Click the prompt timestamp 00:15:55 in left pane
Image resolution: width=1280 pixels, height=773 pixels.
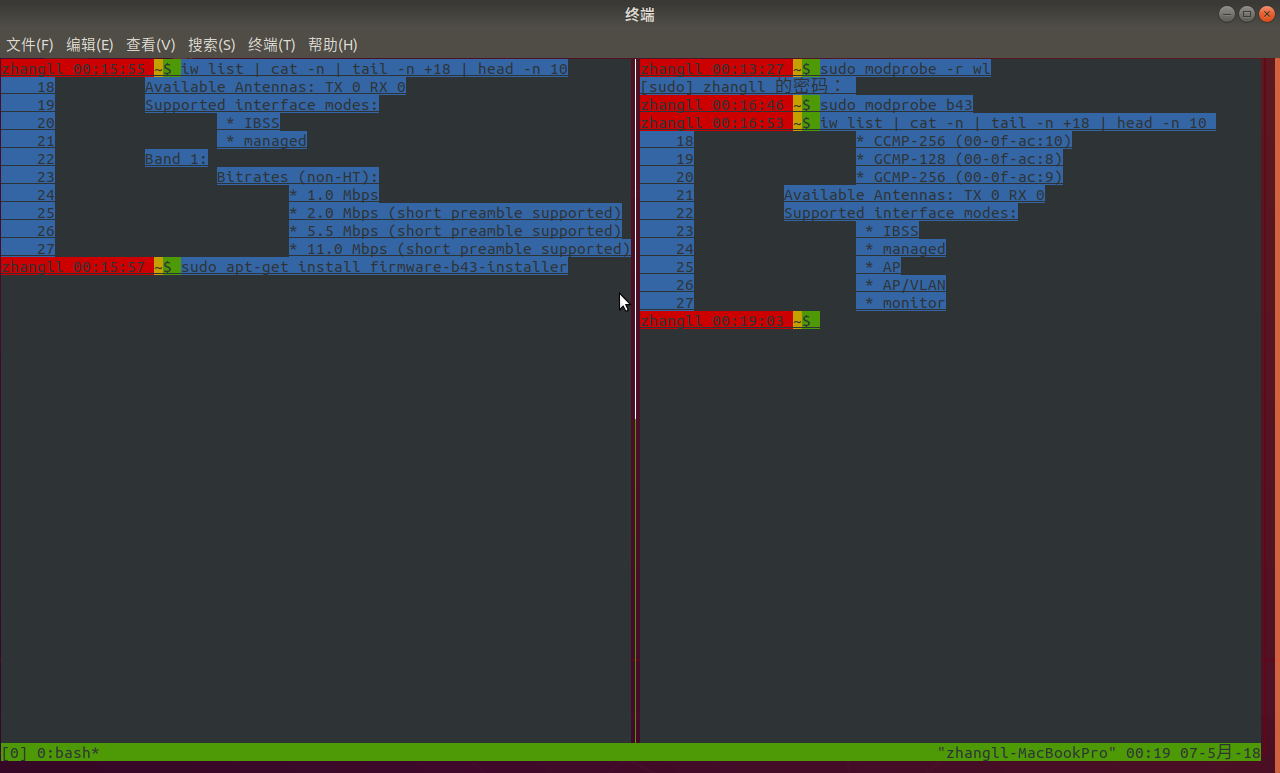109,69
